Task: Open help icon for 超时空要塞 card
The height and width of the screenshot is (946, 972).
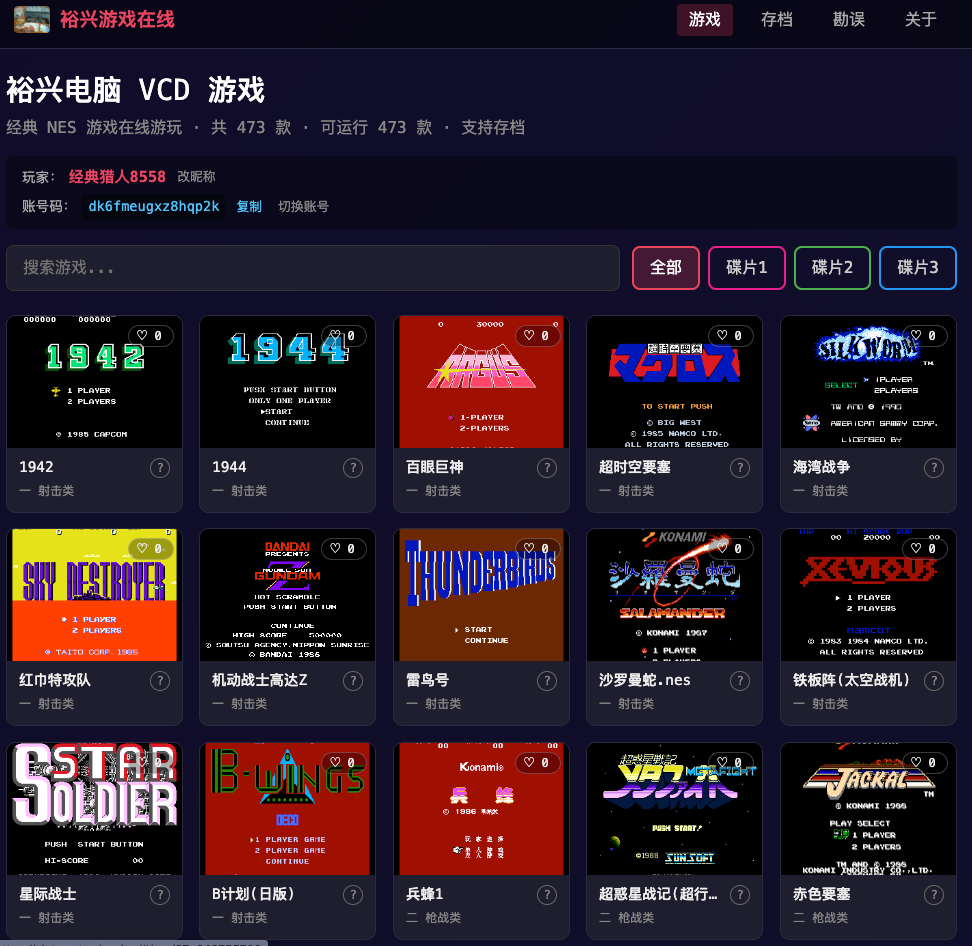Action: 740,468
